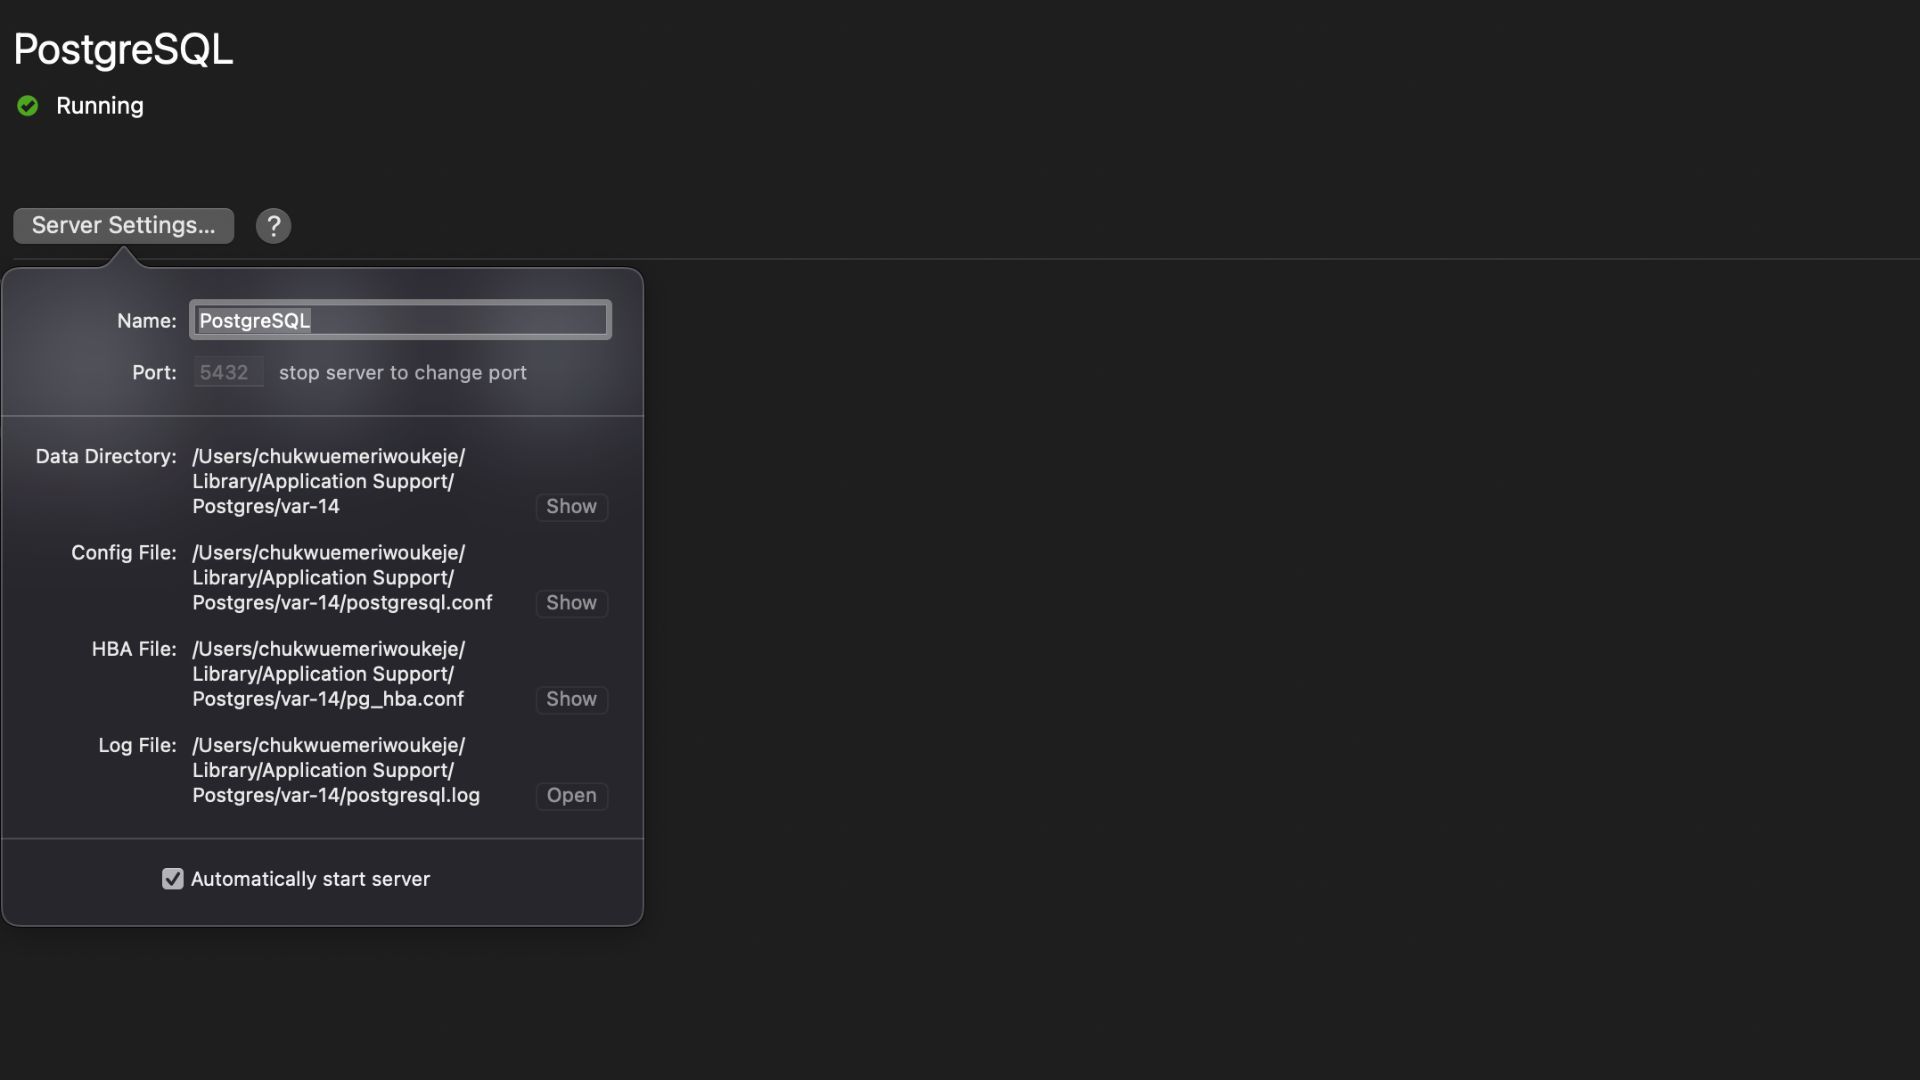The width and height of the screenshot is (1920, 1080).
Task: Click the Server Settings label button
Action: pos(123,224)
